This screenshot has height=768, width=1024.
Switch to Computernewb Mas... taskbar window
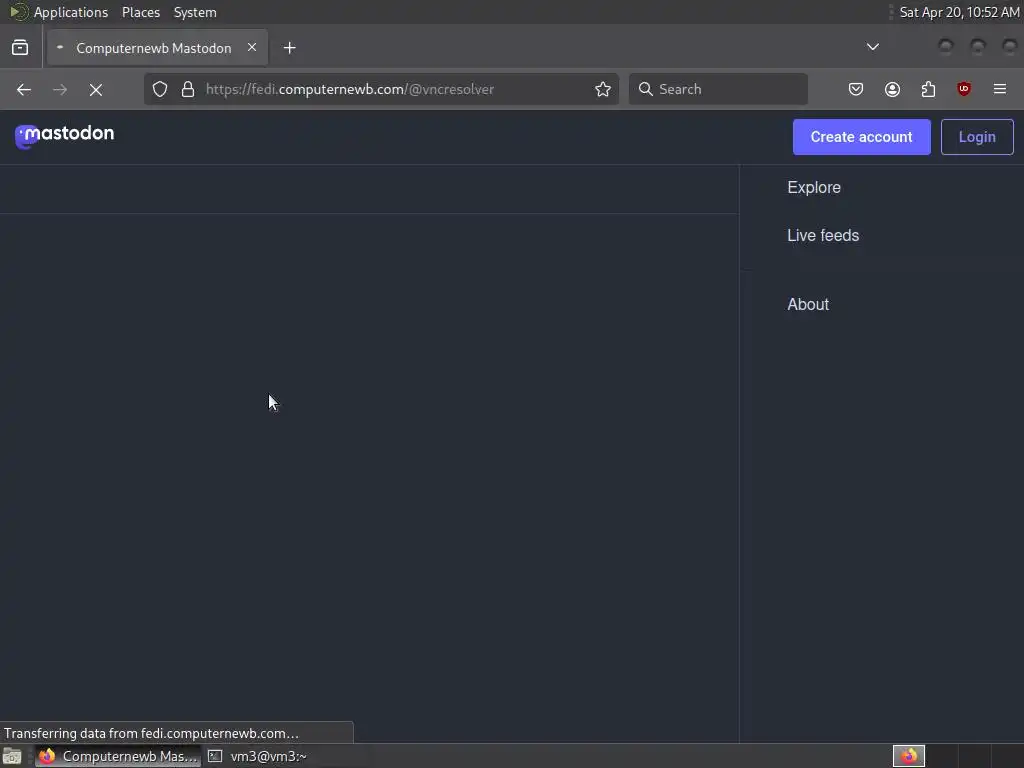click(x=118, y=756)
